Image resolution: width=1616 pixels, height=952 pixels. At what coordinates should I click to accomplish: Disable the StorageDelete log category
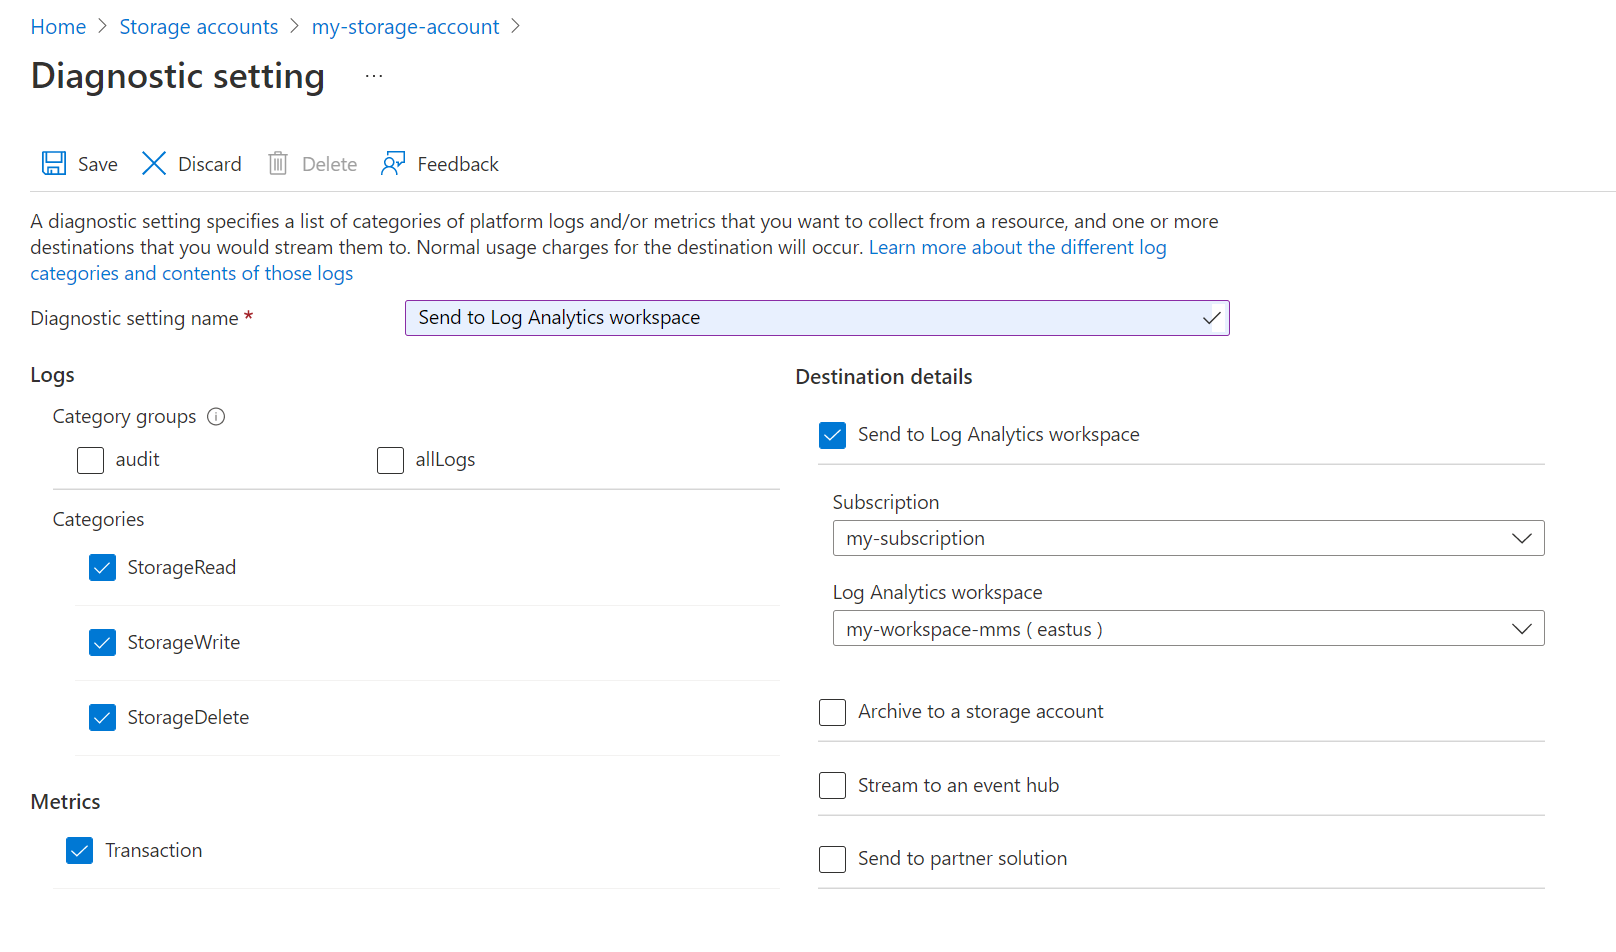(x=103, y=718)
